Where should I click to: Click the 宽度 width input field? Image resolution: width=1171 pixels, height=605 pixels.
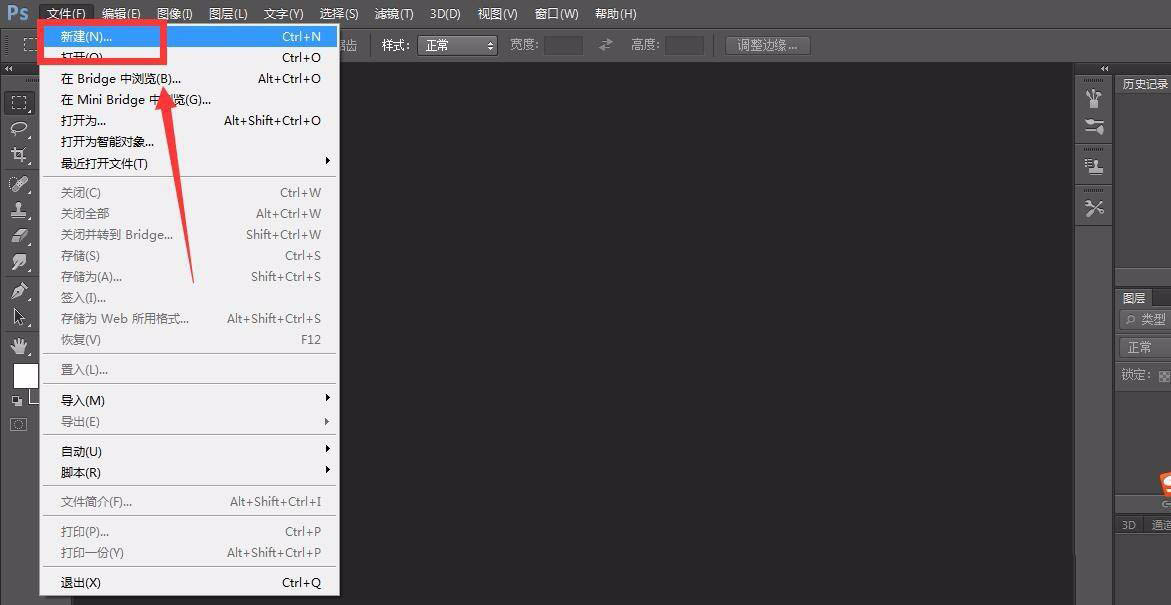[x=563, y=46]
